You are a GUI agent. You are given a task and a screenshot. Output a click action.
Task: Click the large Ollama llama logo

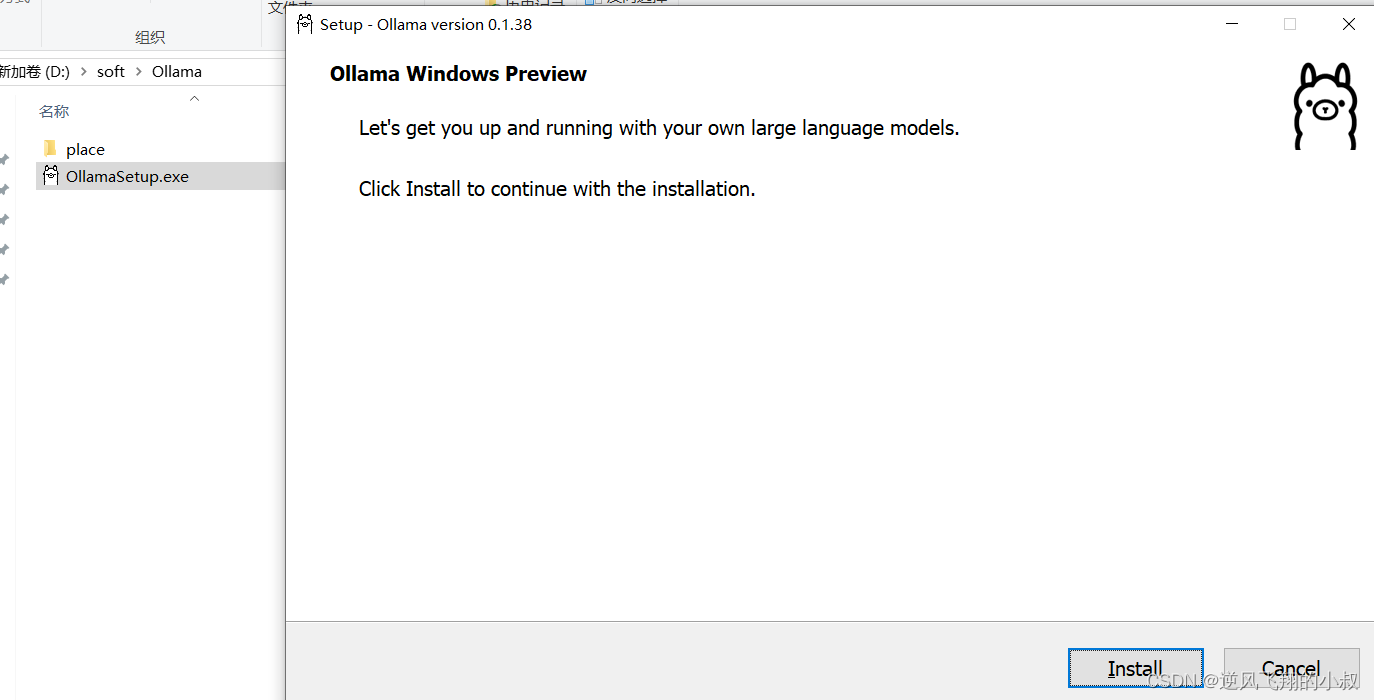point(1325,107)
